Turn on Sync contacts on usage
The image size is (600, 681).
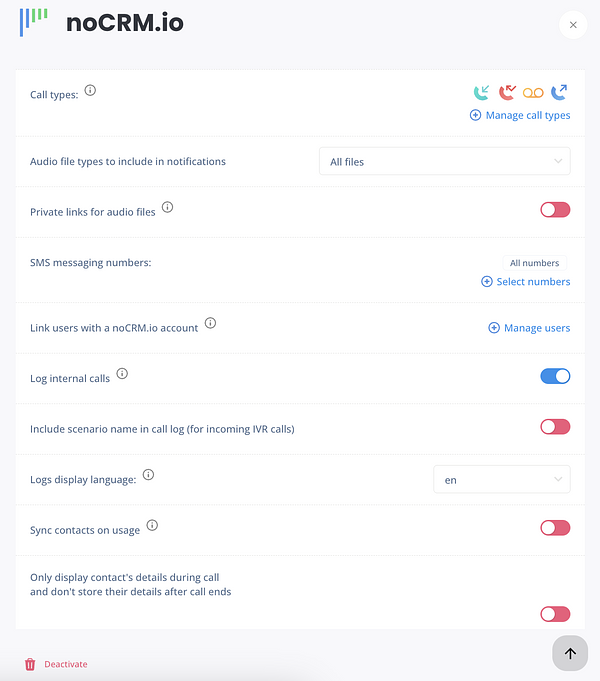(x=555, y=528)
